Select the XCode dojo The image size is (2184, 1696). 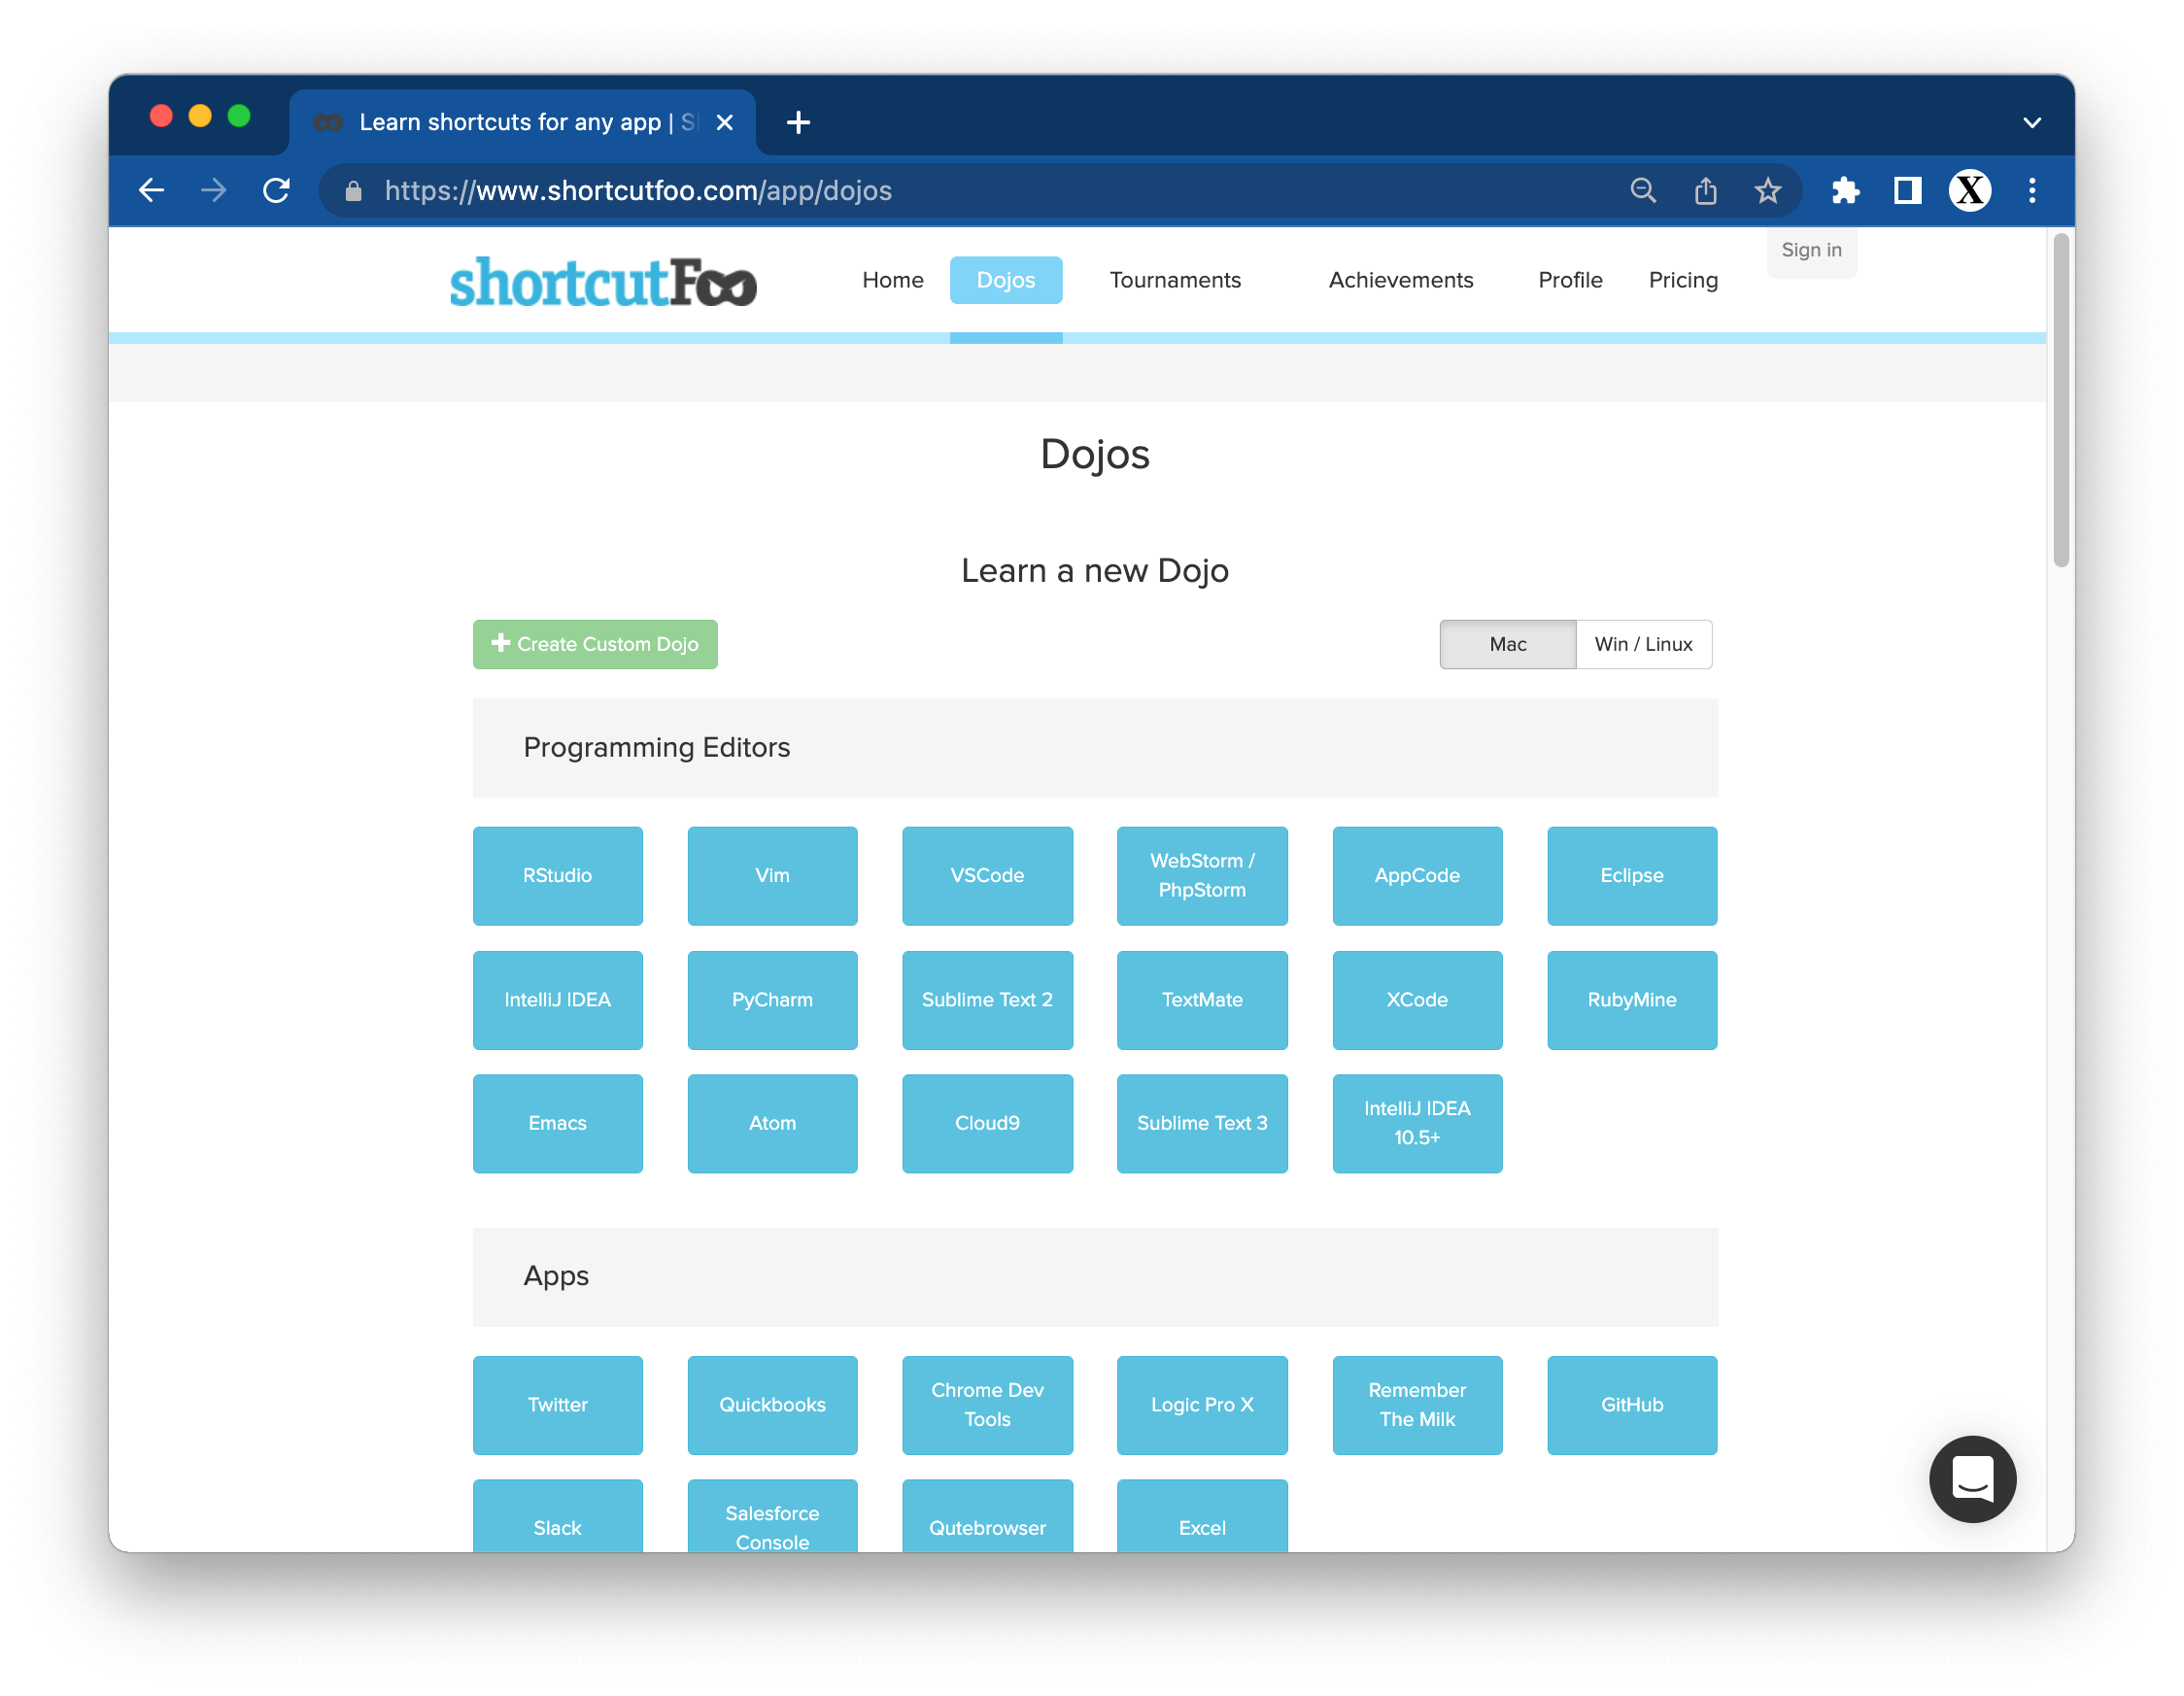(1417, 1000)
